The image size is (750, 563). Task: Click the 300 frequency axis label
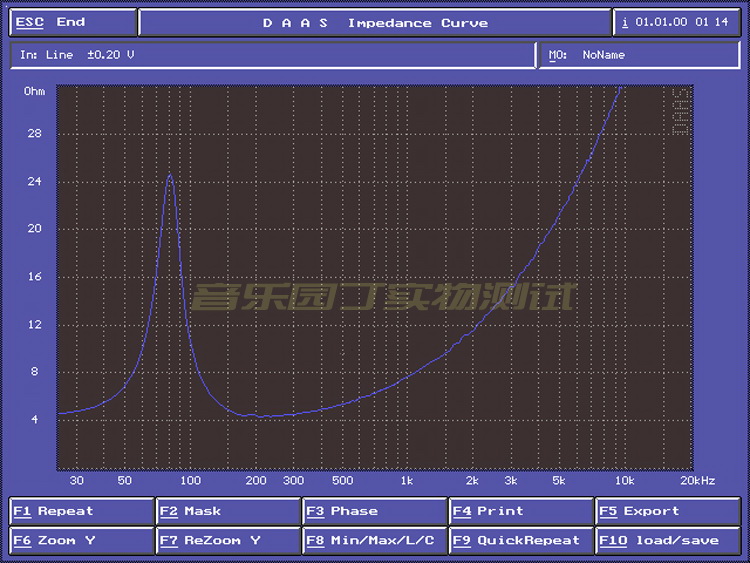293,481
